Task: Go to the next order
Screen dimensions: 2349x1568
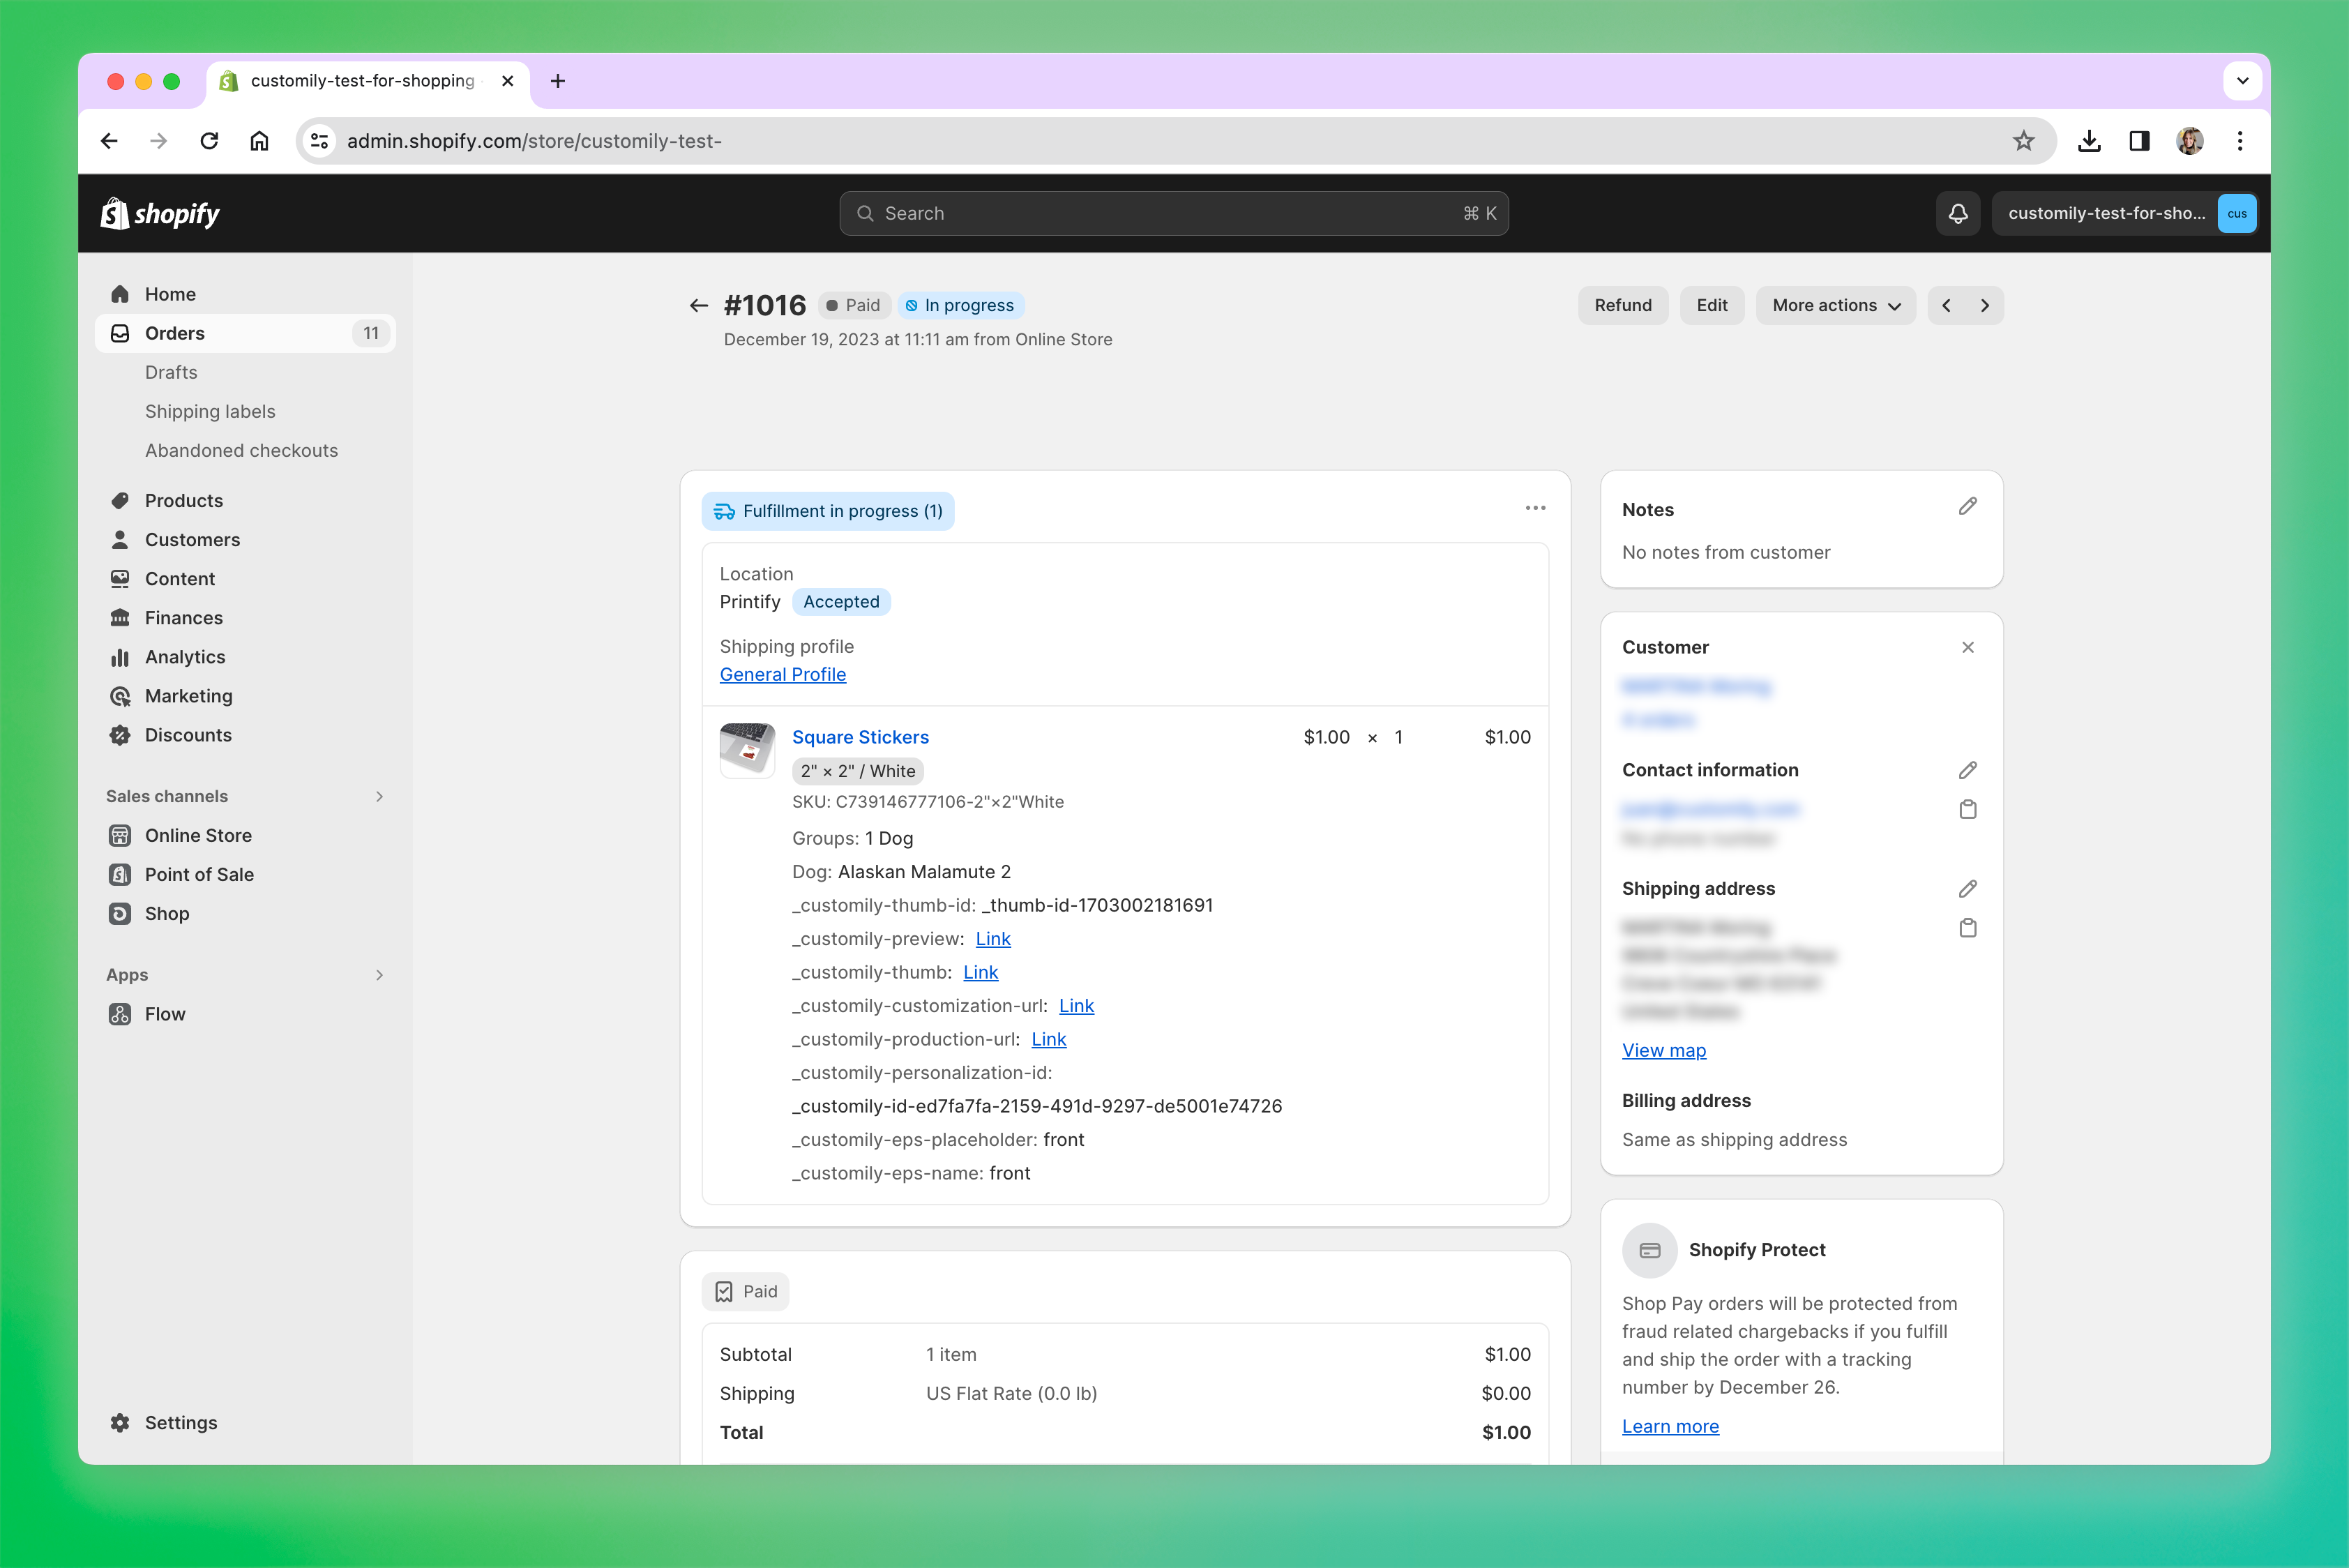Action: pos(1984,305)
